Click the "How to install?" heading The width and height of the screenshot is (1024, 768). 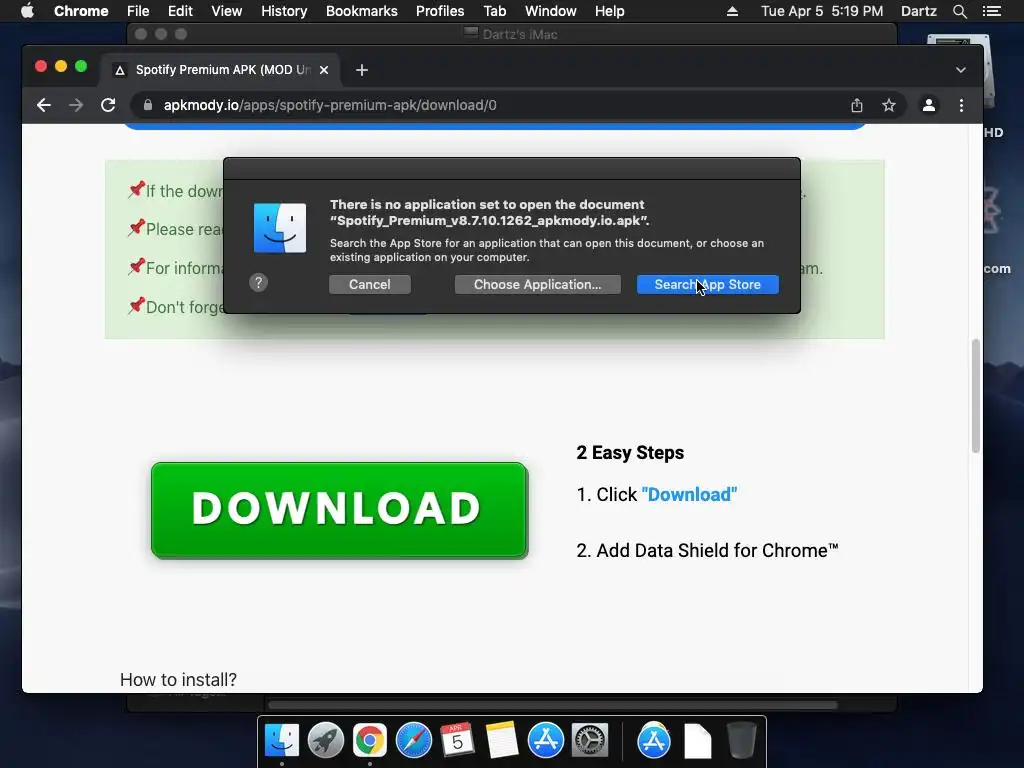pyautogui.click(x=178, y=680)
